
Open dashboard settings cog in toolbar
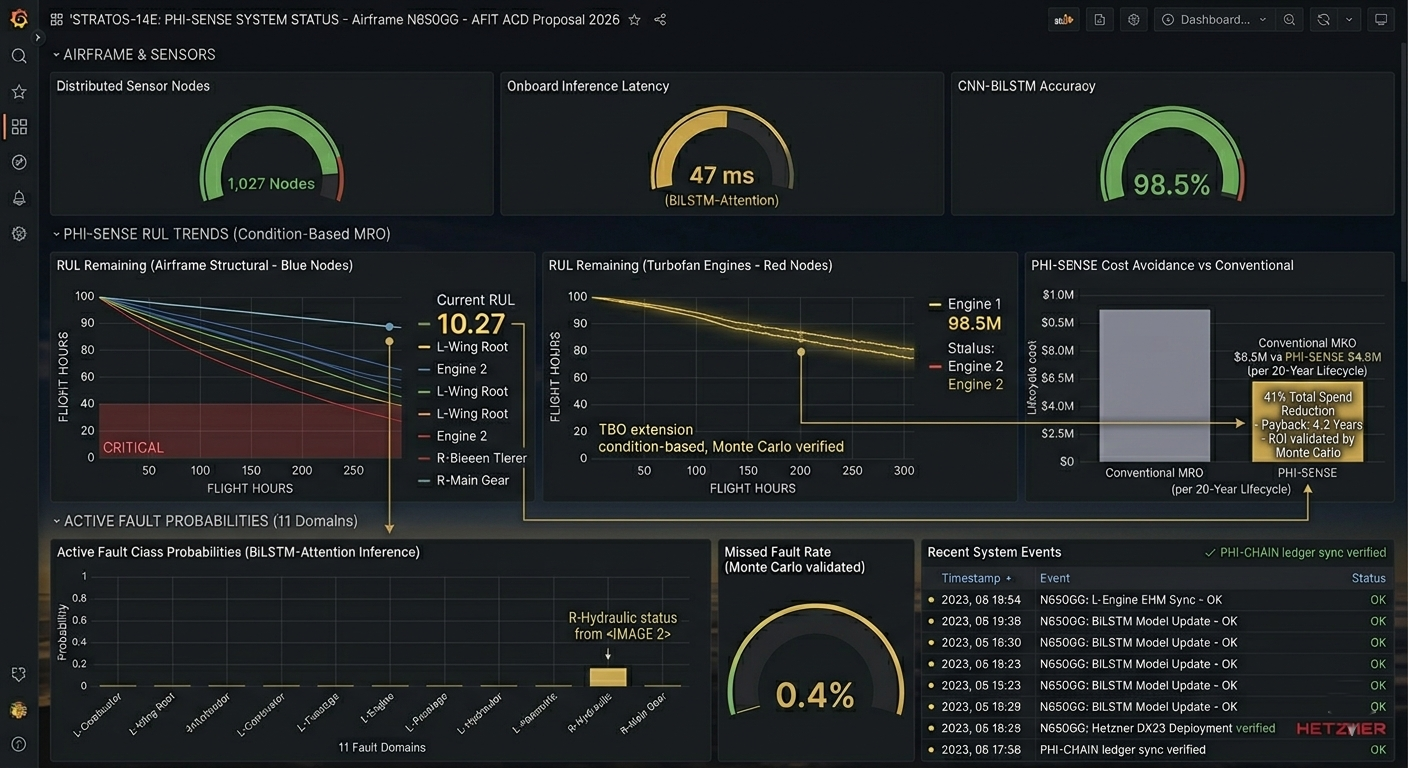point(1133,19)
